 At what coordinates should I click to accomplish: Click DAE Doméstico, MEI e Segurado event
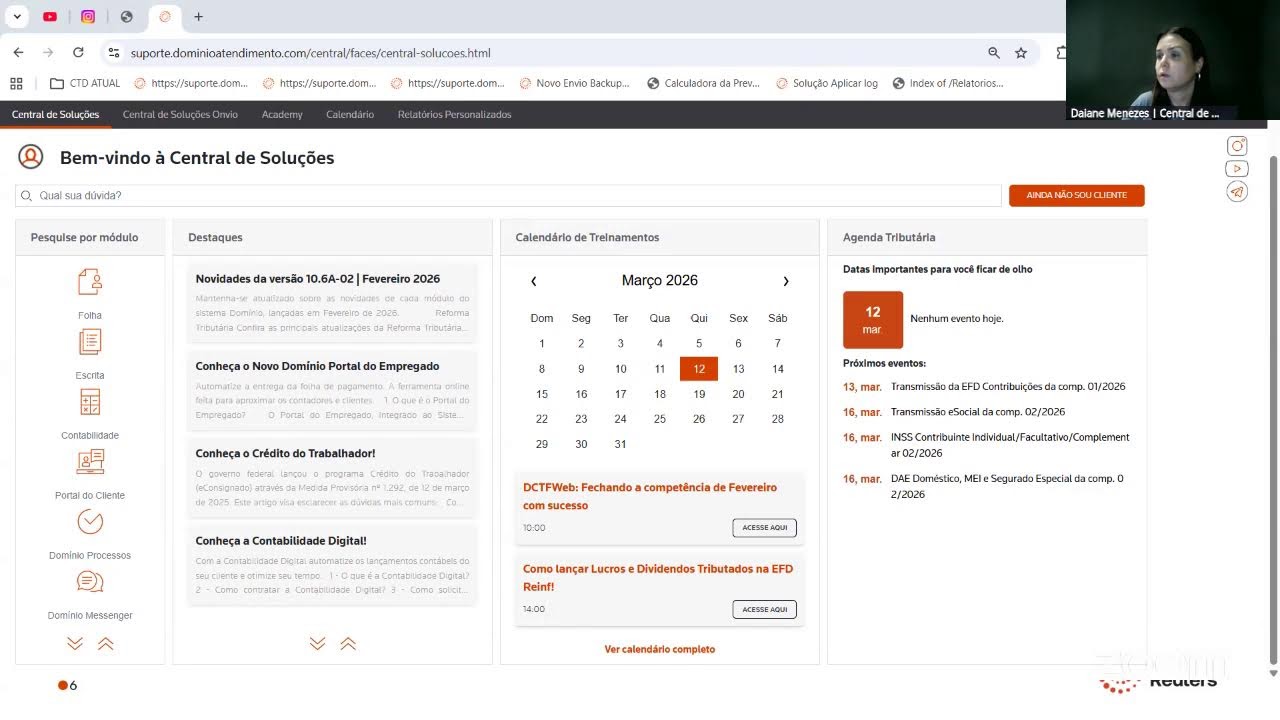click(1007, 487)
